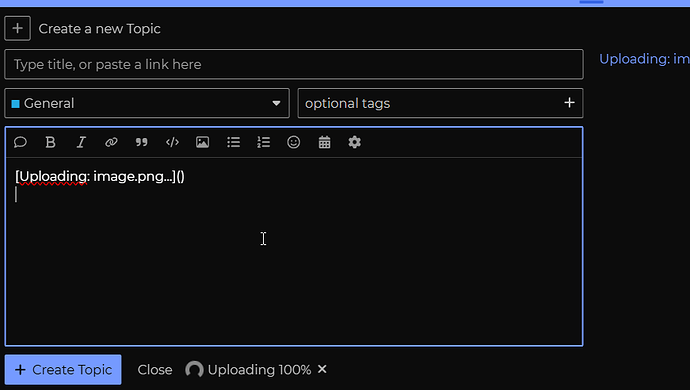Insert date and time via calendar icon
The image size is (690, 390).
(x=324, y=142)
